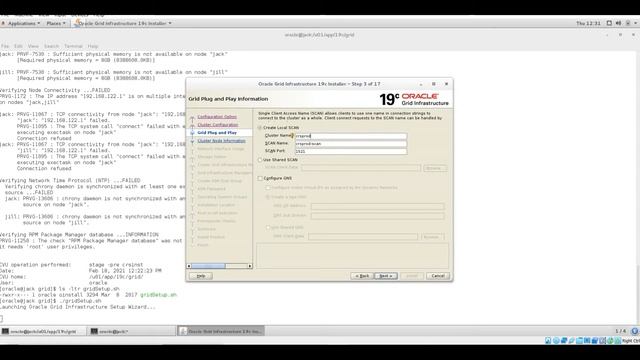
Task: Go to Cluster Node Information step link
Action: pyautogui.click(x=221, y=141)
